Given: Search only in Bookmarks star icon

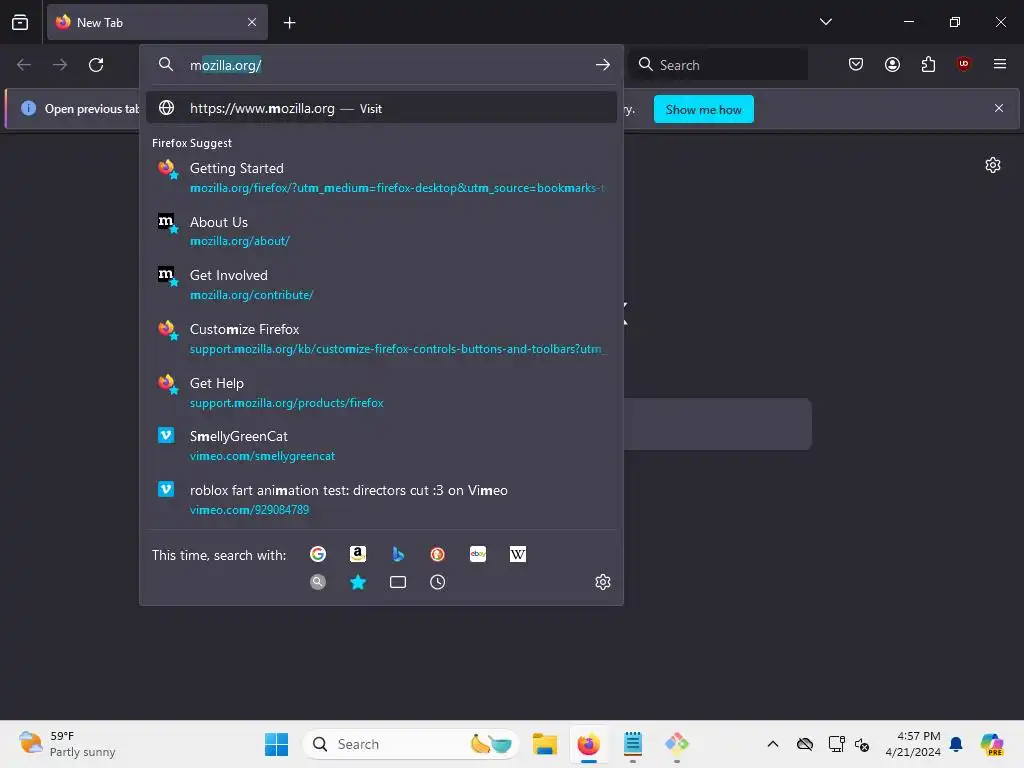Looking at the screenshot, I should click(358, 582).
